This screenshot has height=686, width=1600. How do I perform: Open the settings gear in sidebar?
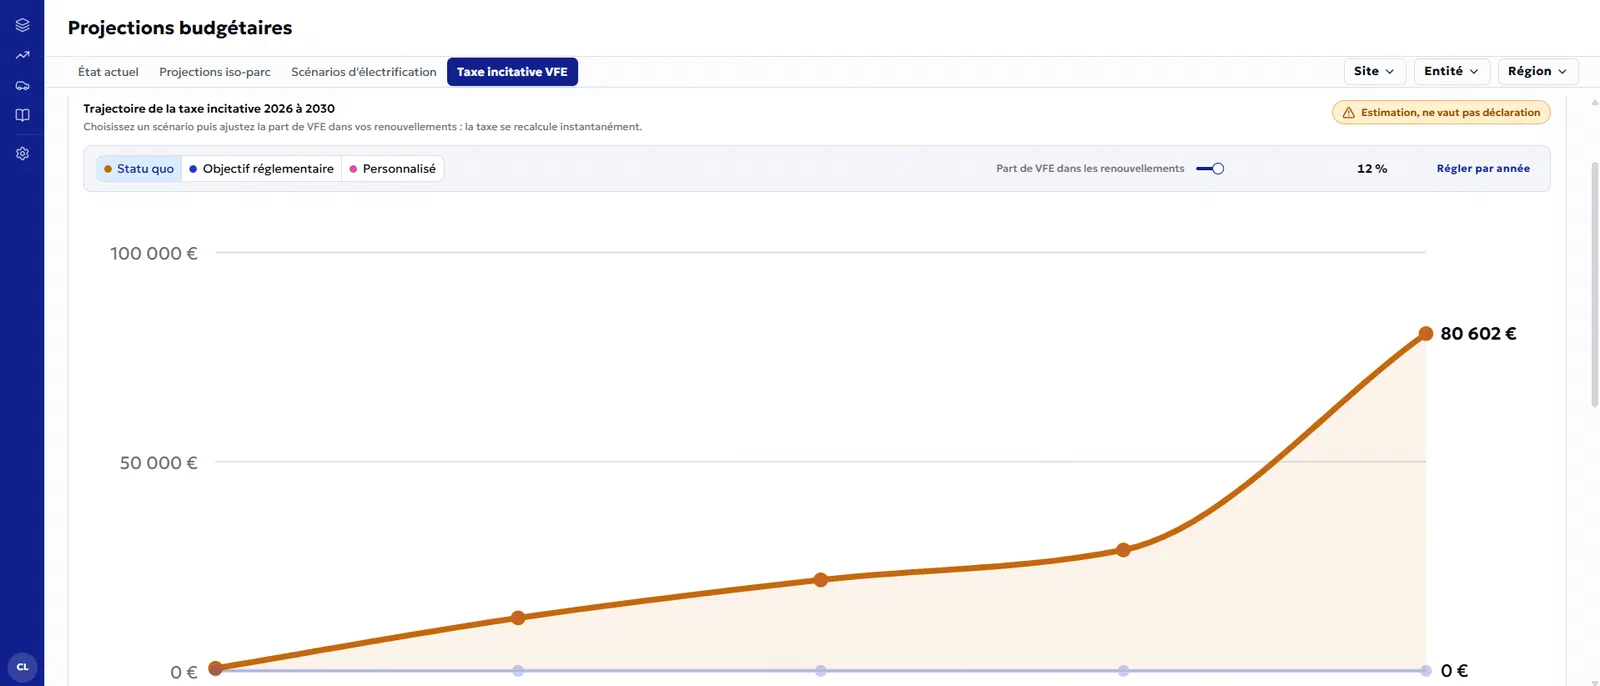(22, 154)
